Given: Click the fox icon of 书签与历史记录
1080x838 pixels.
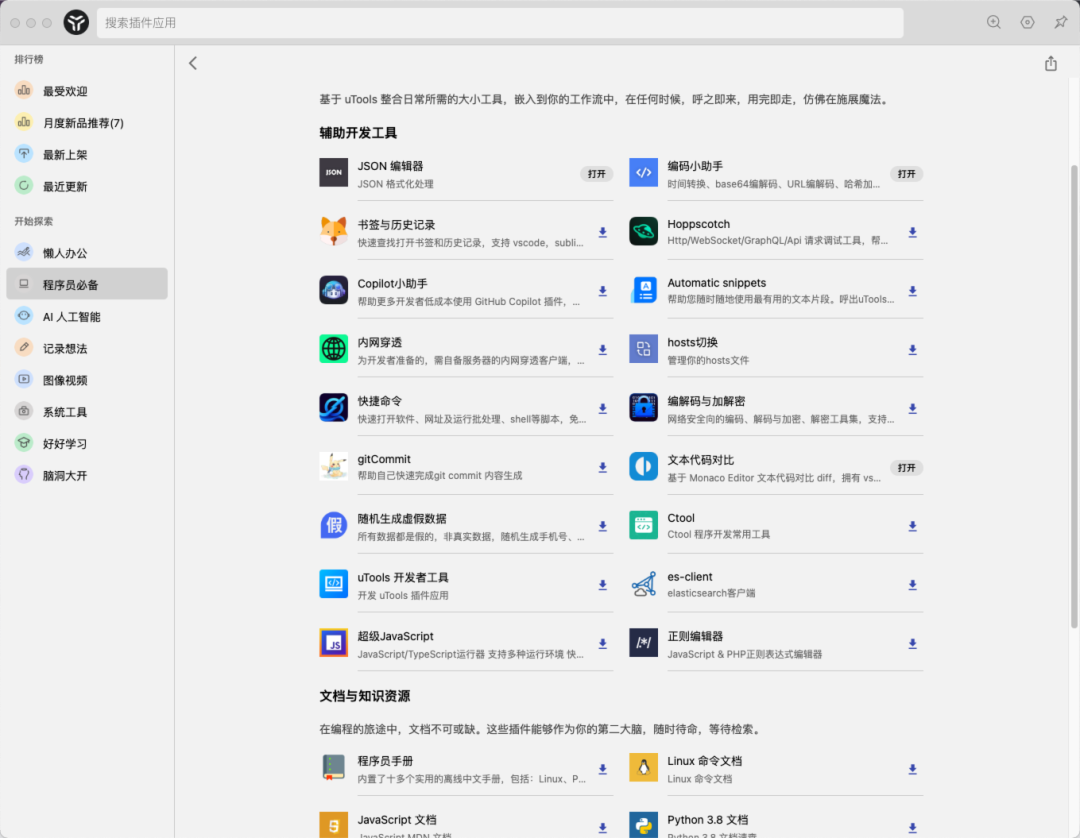Looking at the screenshot, I should coord(333,231).
